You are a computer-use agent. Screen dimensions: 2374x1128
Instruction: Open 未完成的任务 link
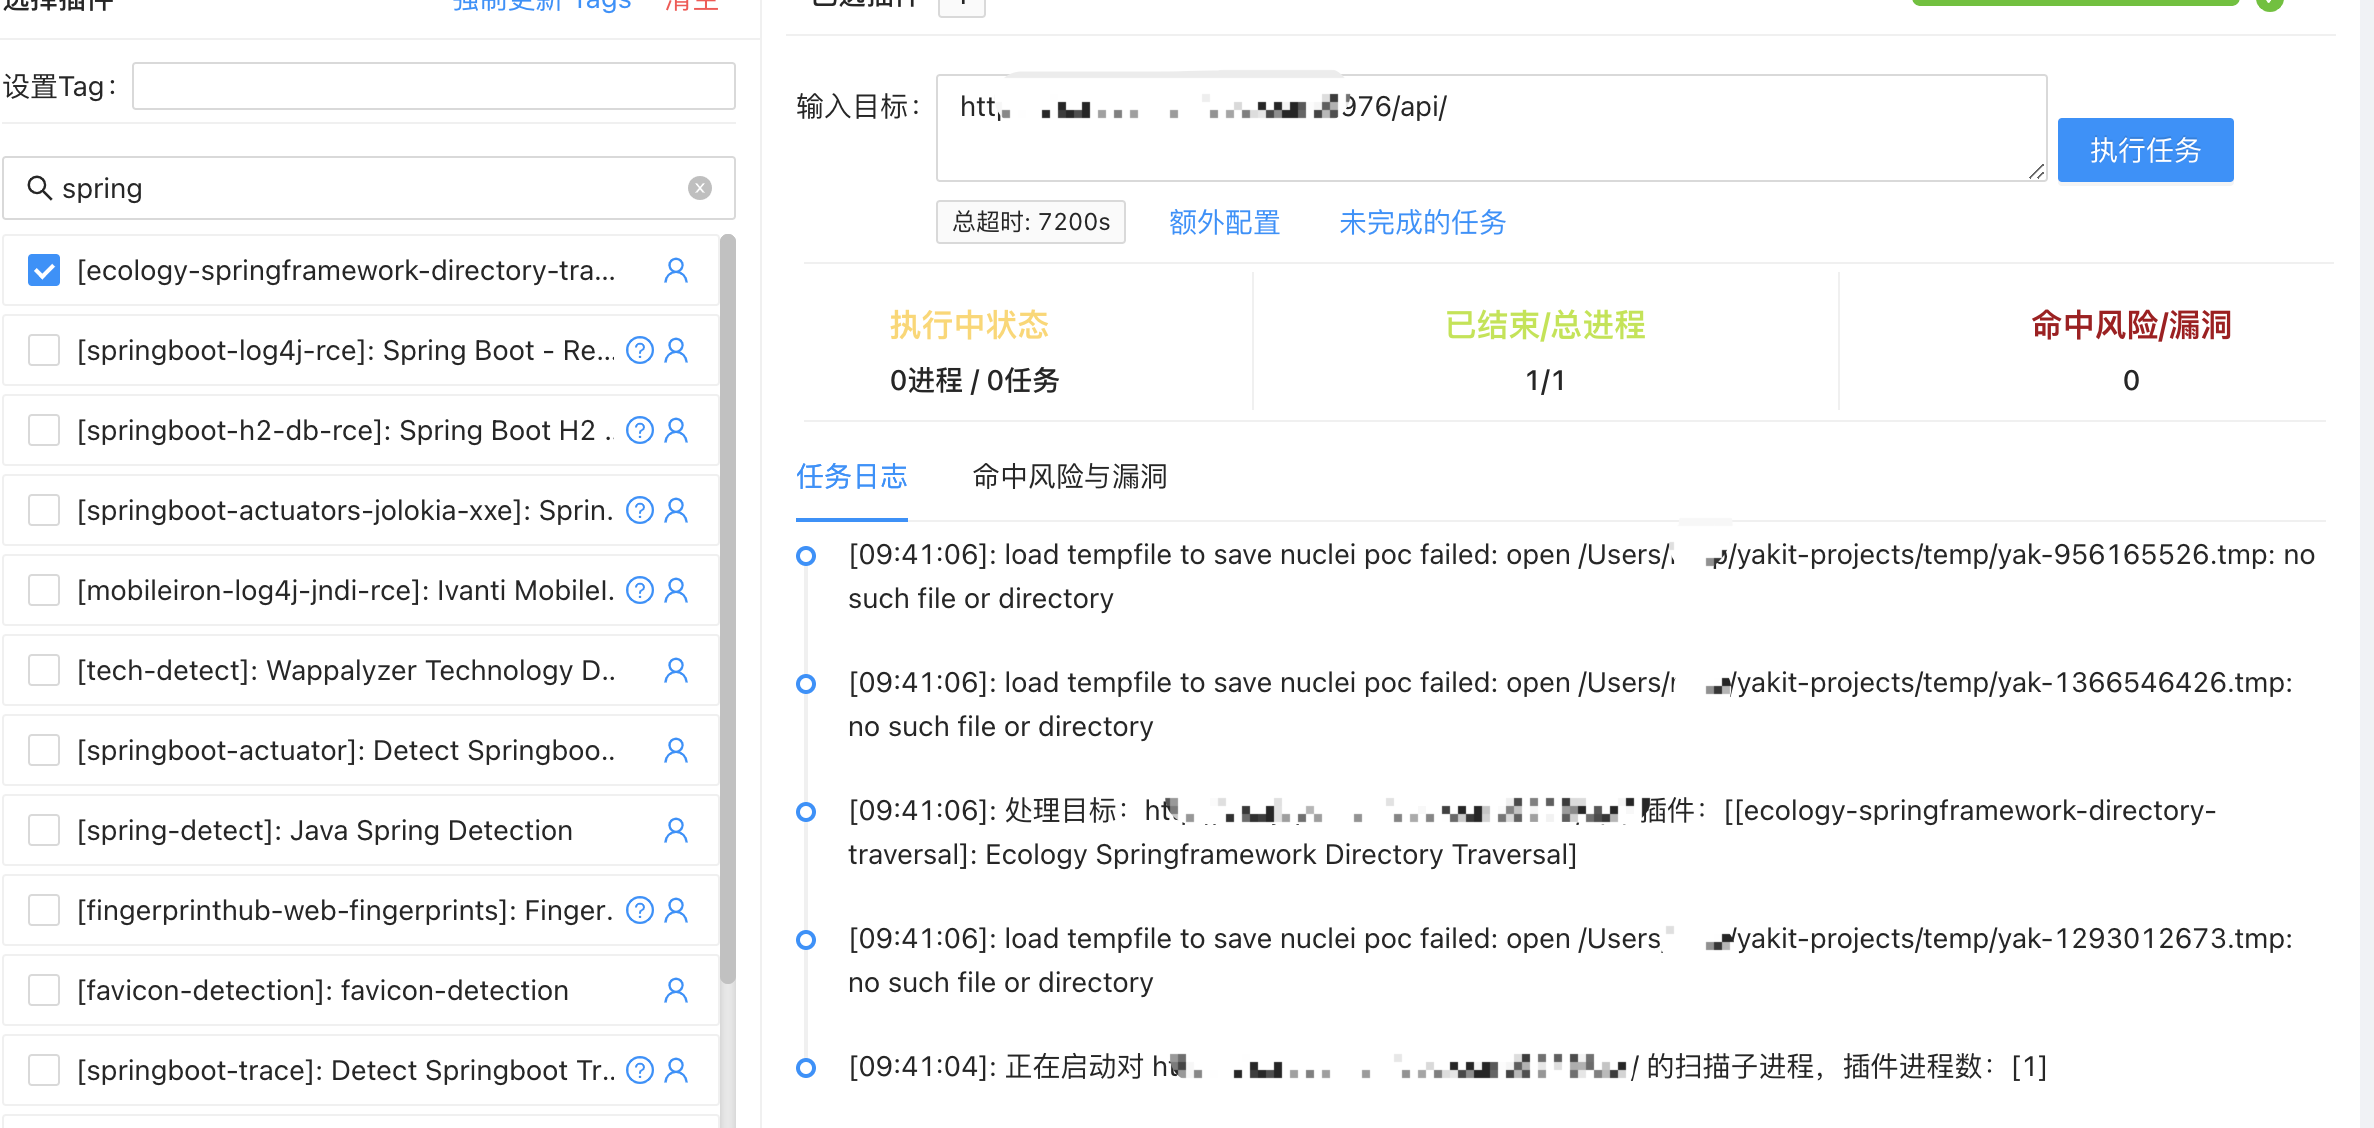(1422, 222)
